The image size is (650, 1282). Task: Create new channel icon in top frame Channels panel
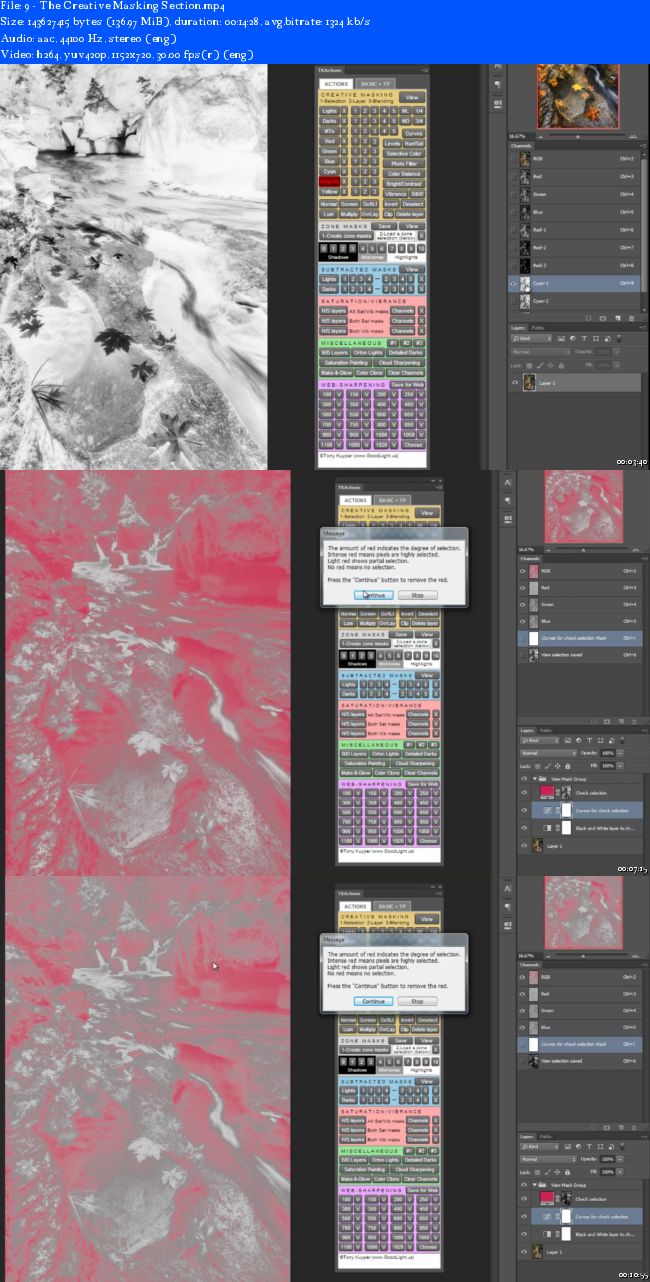[x=618, y=318]
